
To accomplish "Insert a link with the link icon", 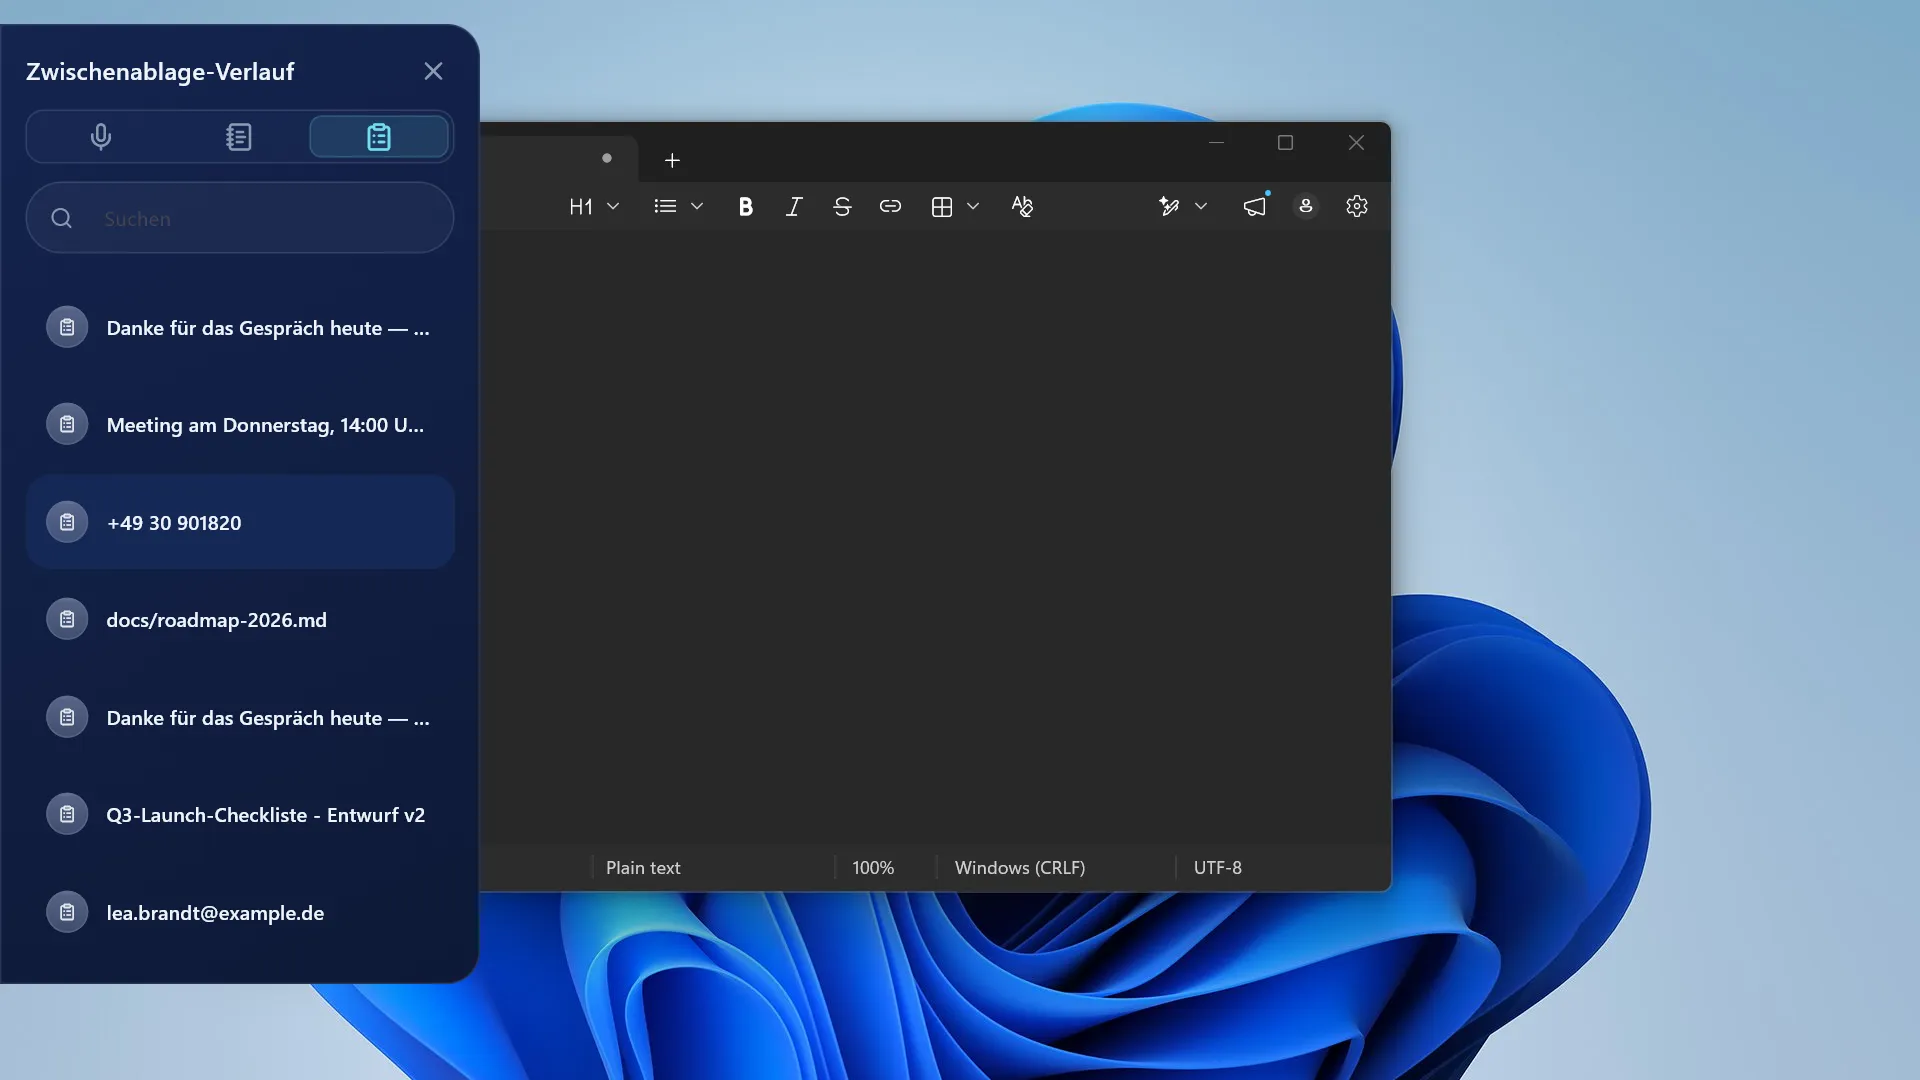I will [890, 206].
